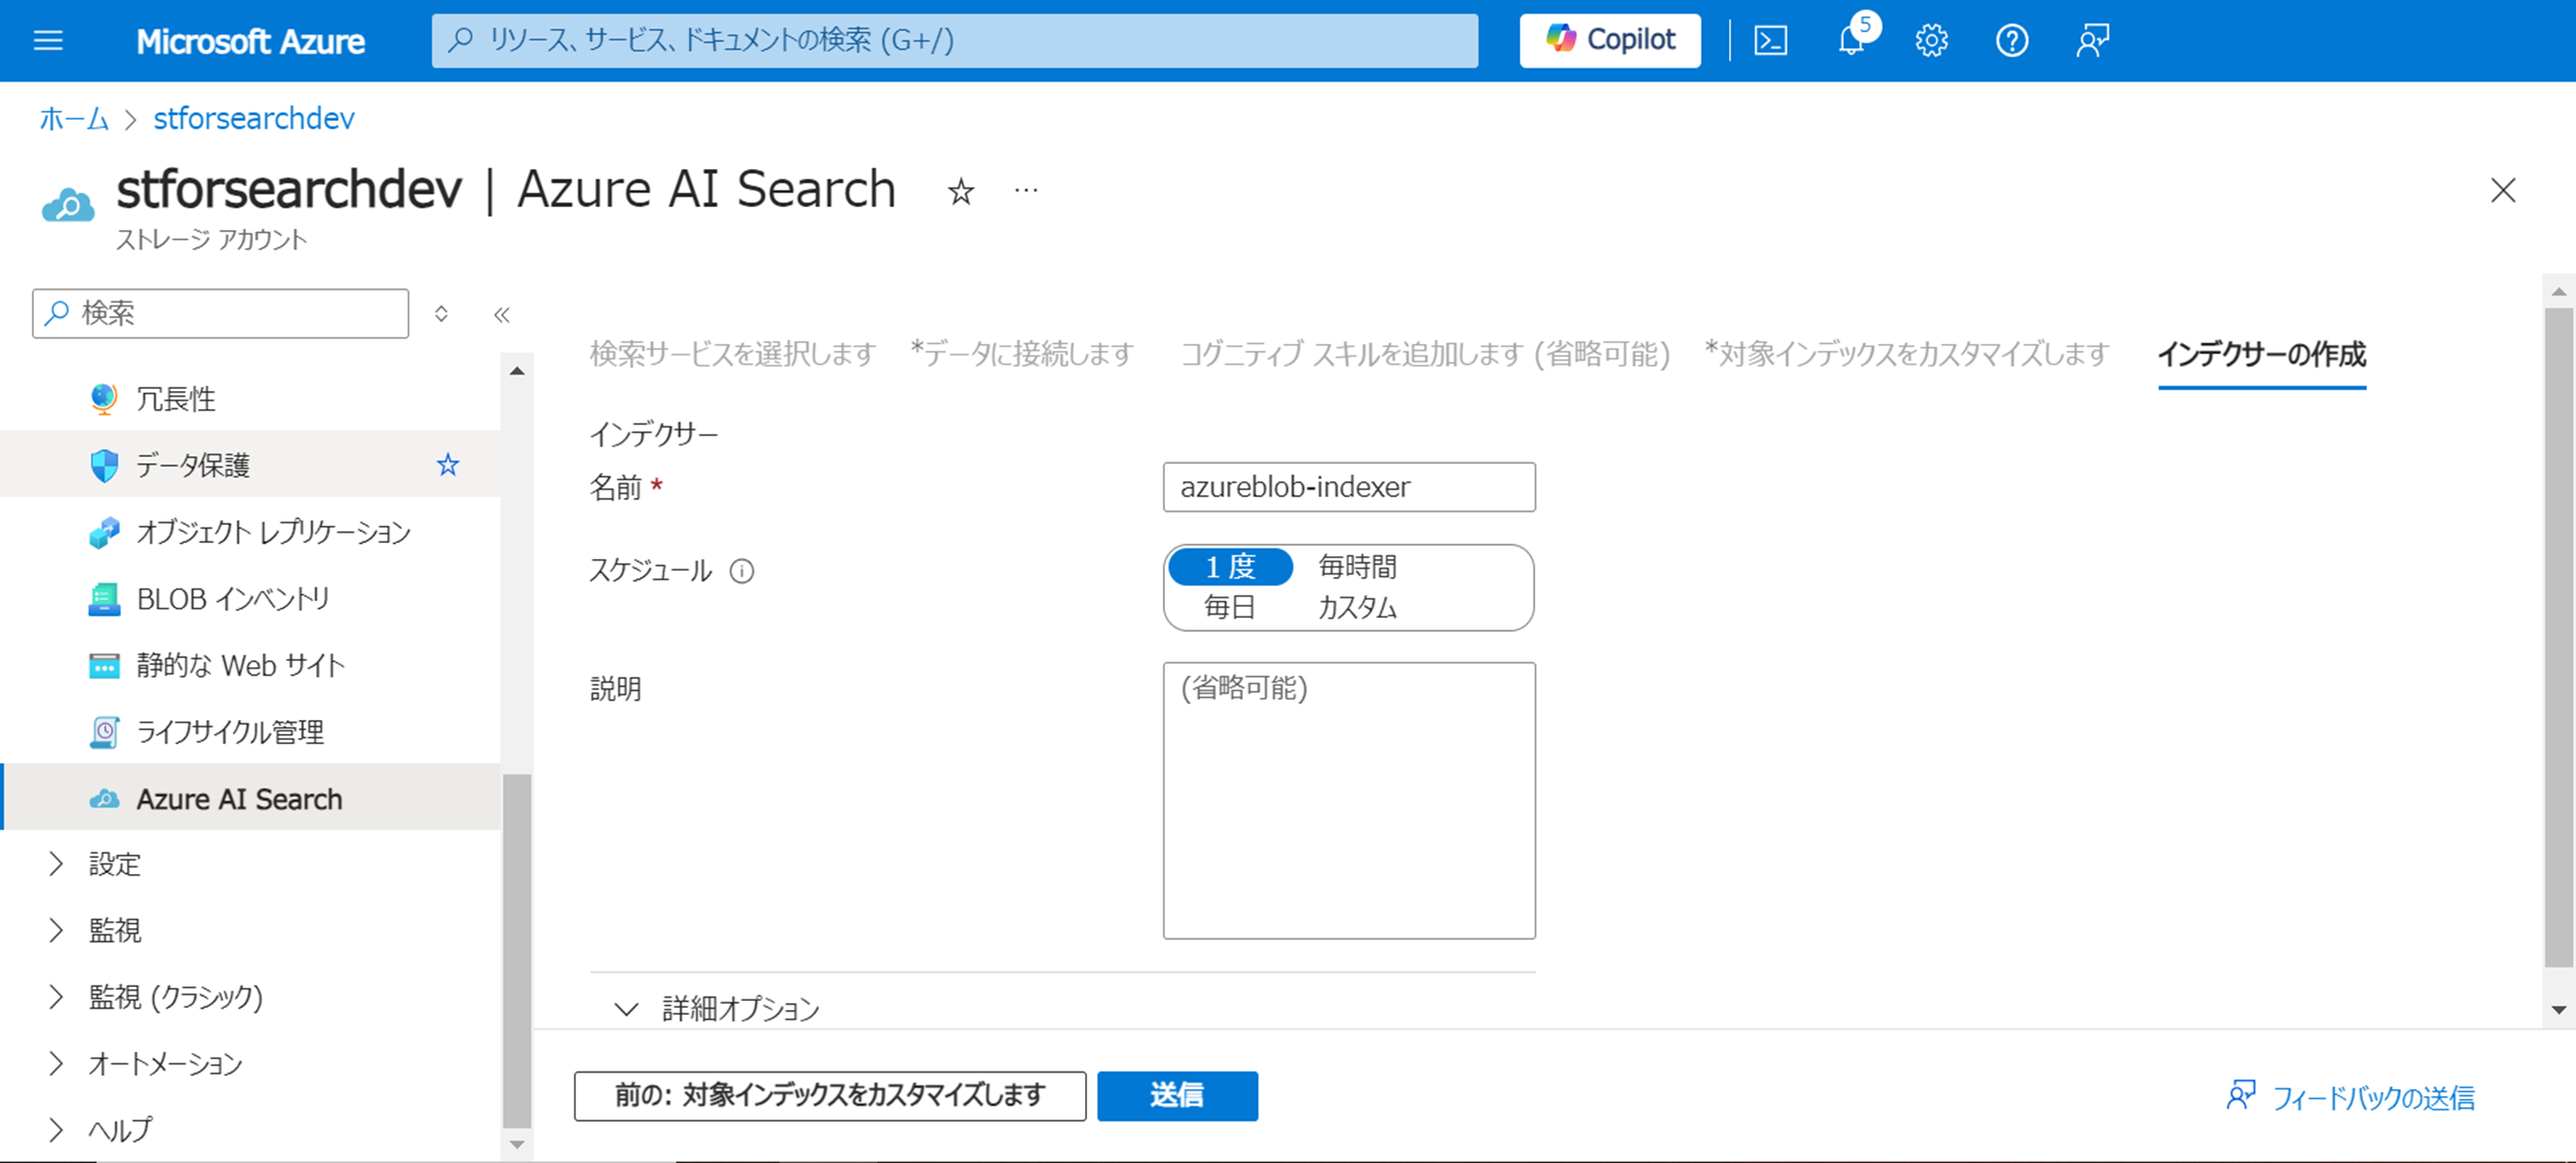
Task: Go to ホーム breadcrumb
Action: click(73, 118)
